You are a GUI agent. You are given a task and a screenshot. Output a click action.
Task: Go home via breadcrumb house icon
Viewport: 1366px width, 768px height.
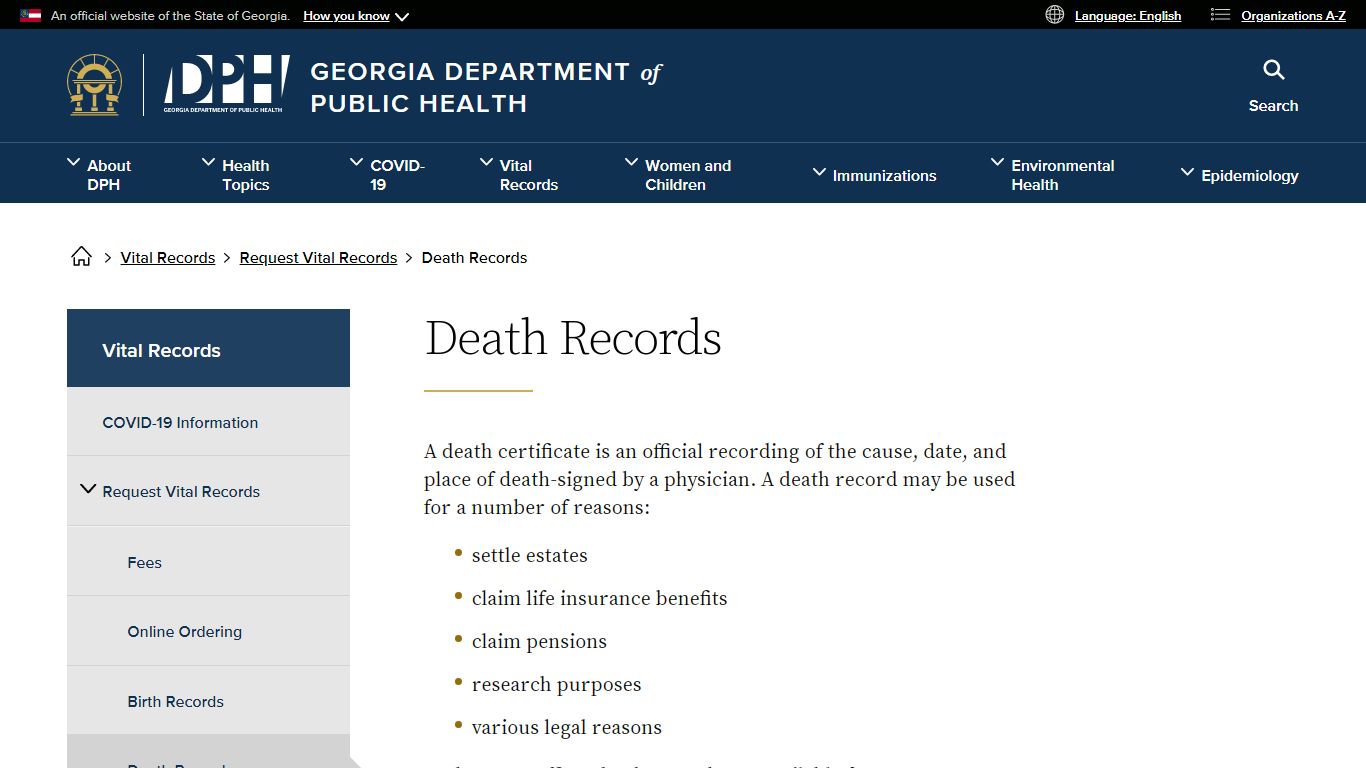point(82,257)
